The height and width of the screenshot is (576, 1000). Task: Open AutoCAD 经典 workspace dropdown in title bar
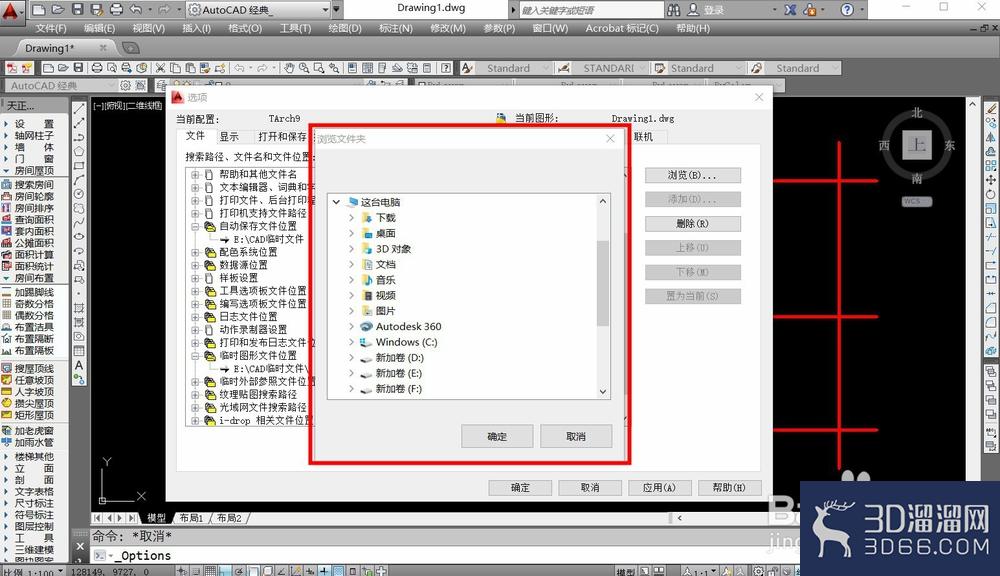[325, 10]
